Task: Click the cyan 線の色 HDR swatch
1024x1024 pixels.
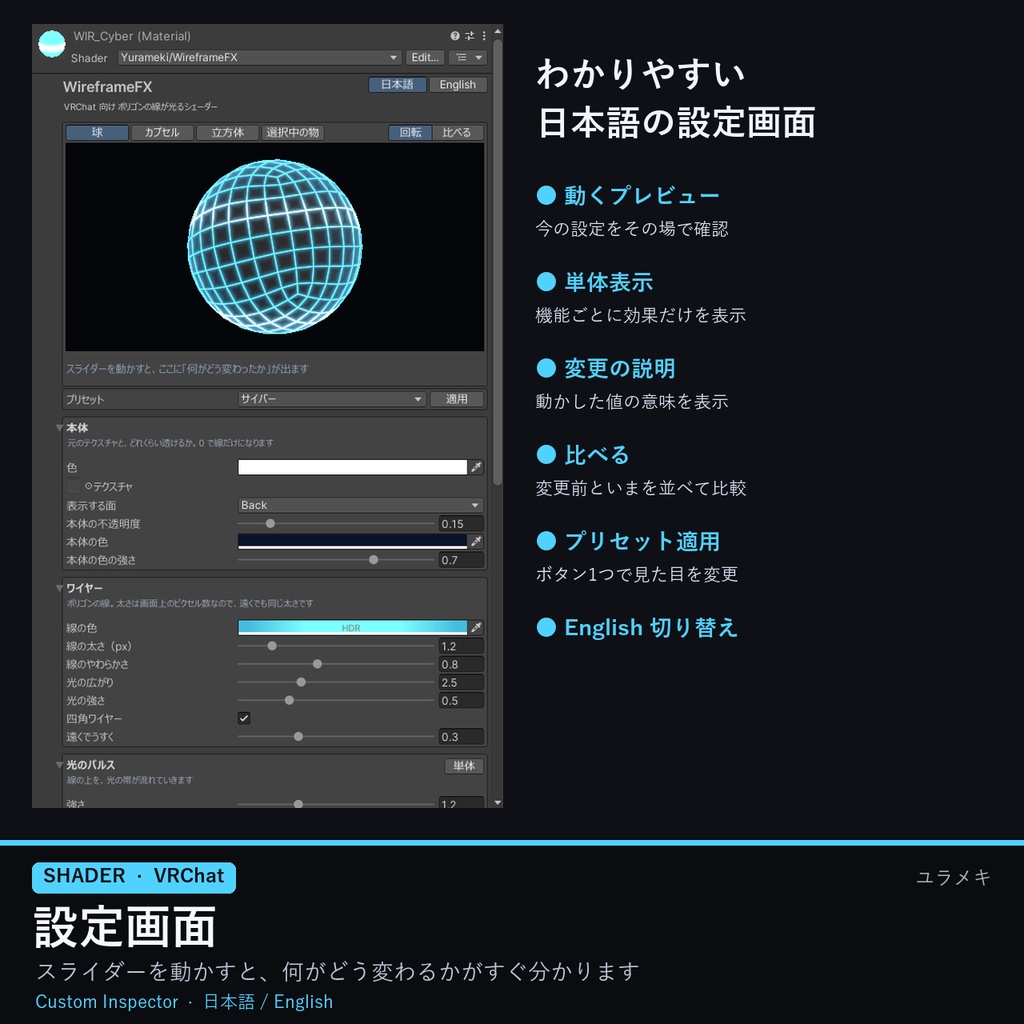Action: click(353, 628)
